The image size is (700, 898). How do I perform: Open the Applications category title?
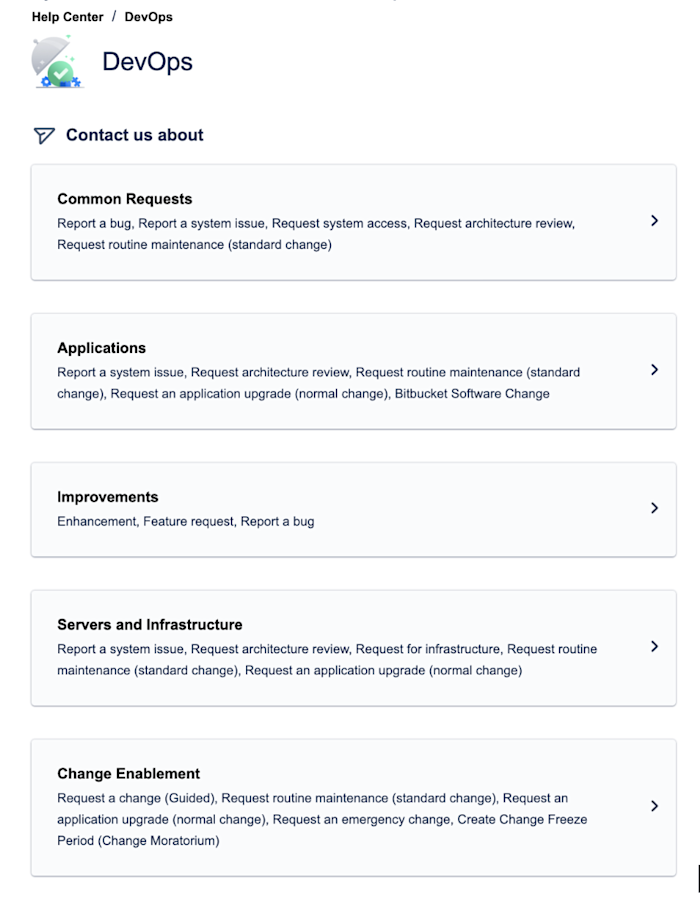pyautogui.click(x=101, y=348)
